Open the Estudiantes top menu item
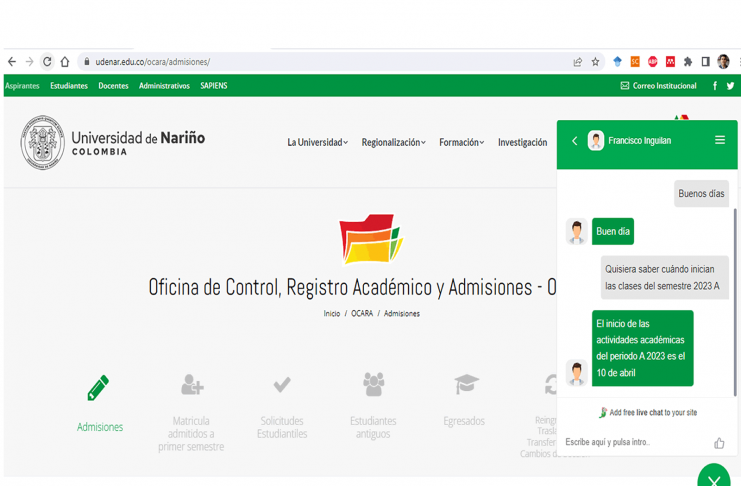 69,86
